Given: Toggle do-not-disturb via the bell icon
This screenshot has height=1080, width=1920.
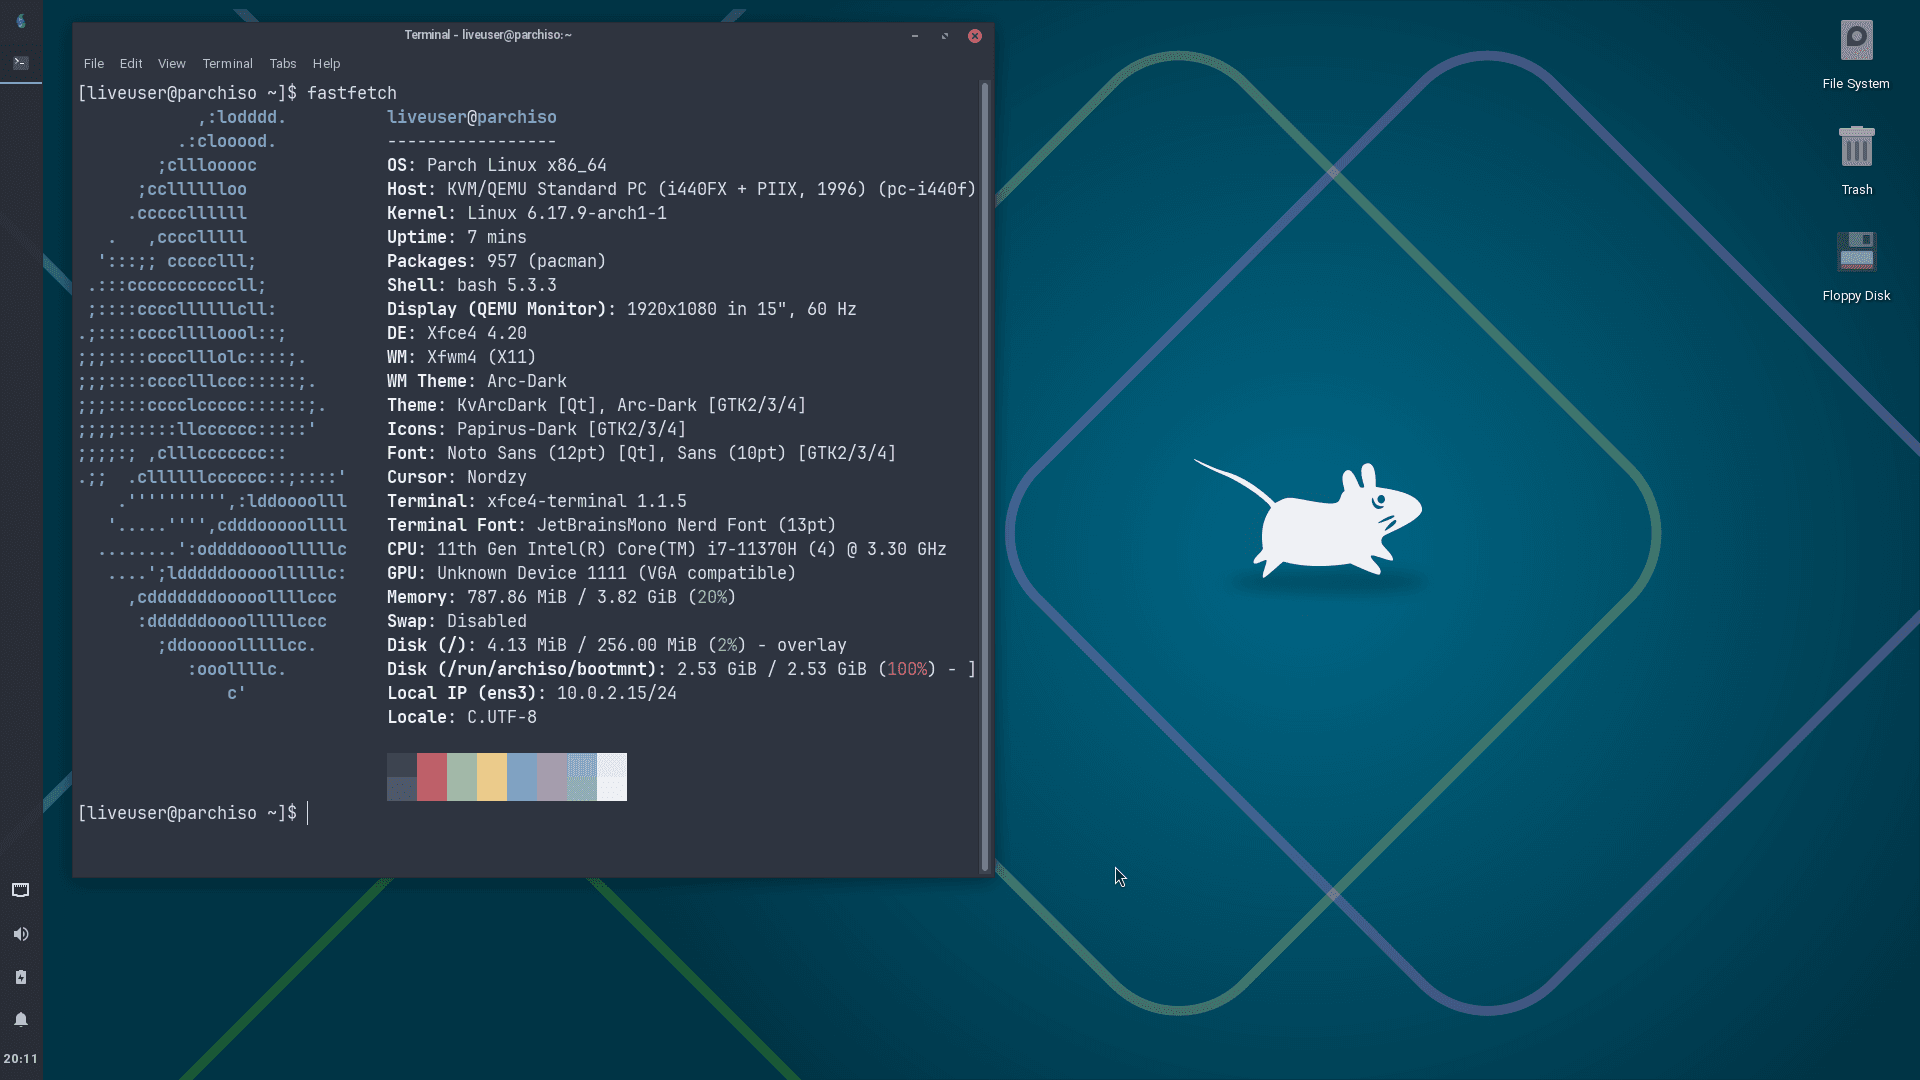Looking at the screenshot, I should coord(20,1019).
